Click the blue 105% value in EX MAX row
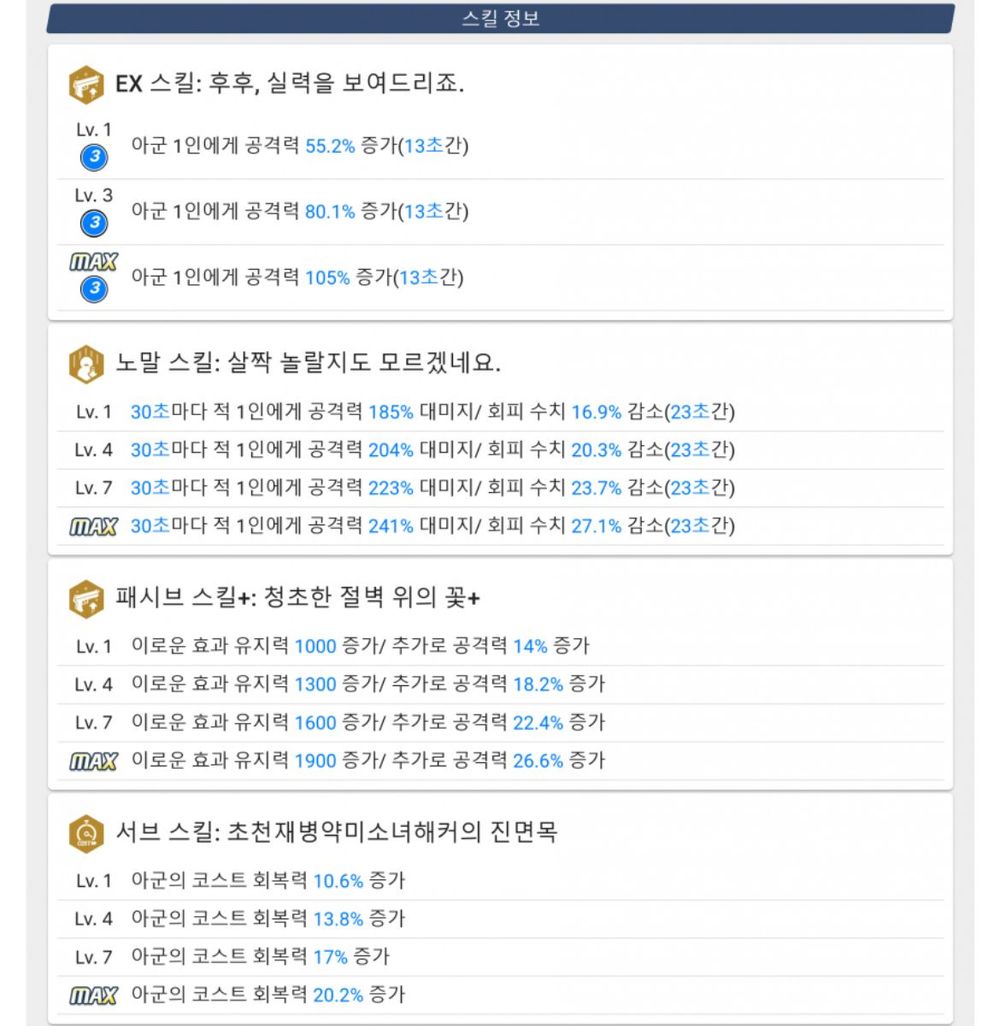This screenshot has width=1000, height=1026. (x=327, y=278)
